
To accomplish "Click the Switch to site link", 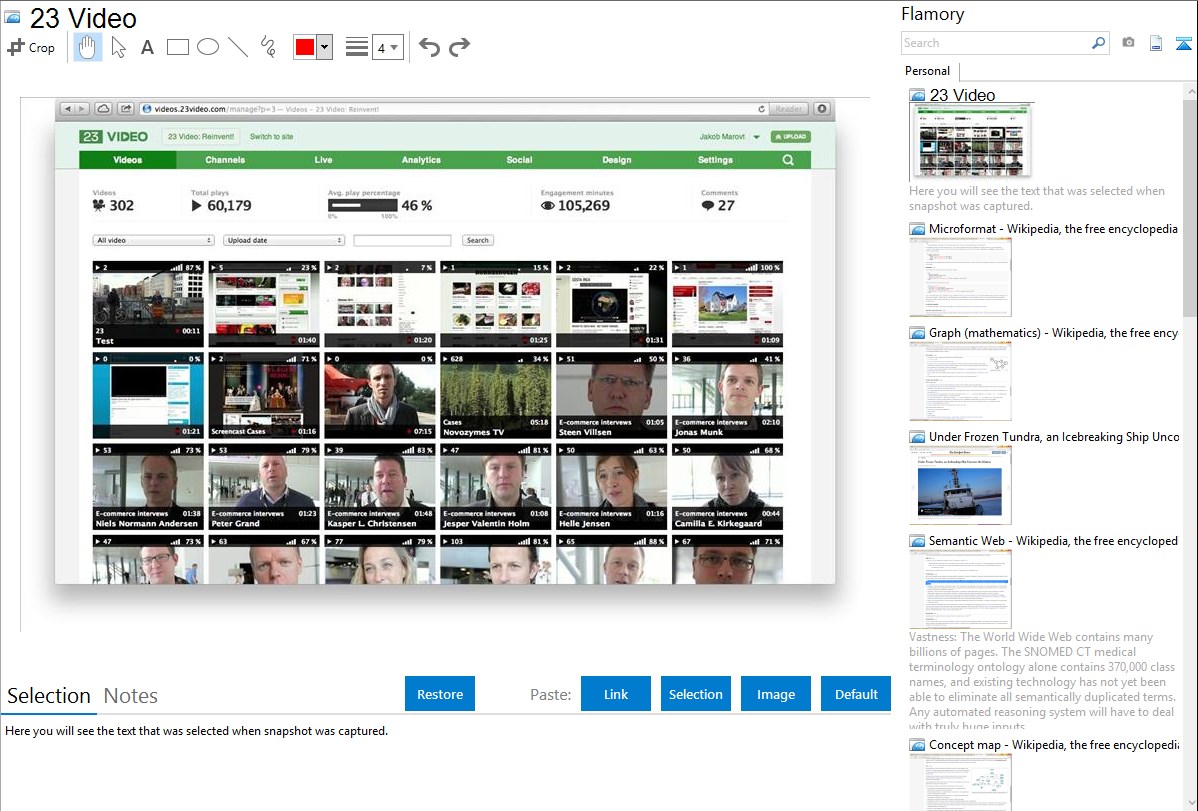I will pyautogui.click(x=271, y=136).
